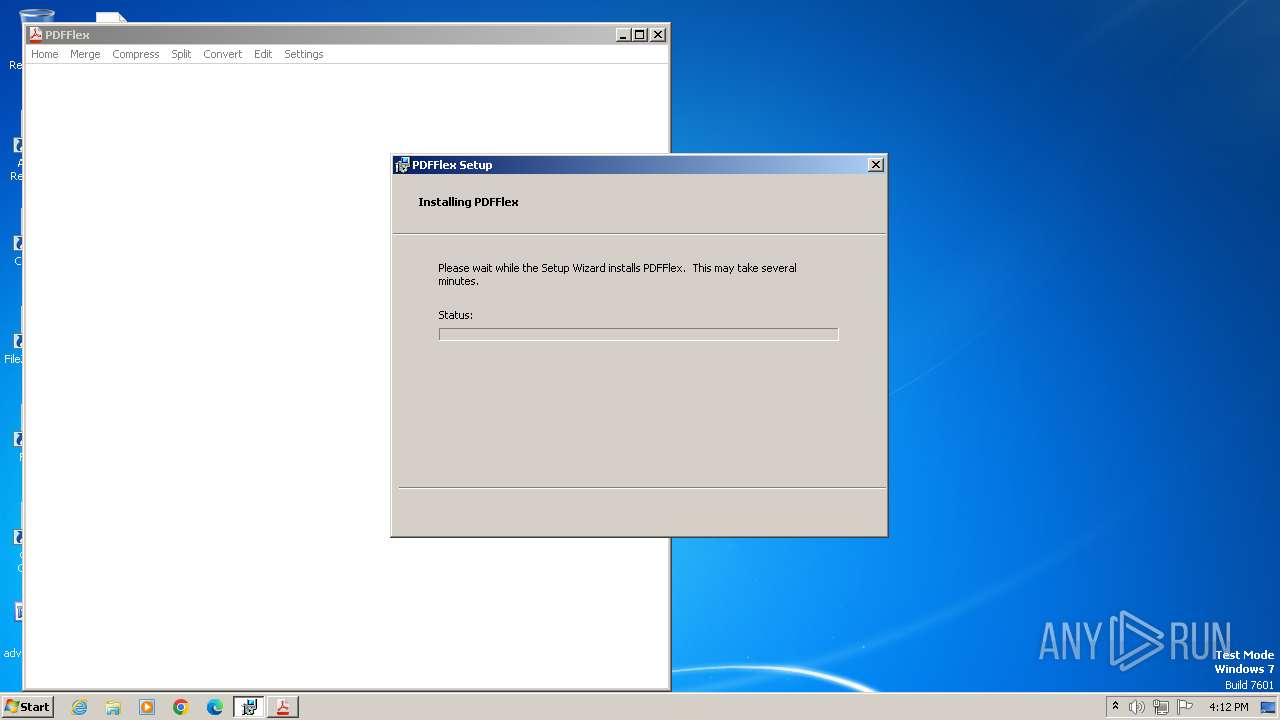Click the PDFFlex window title bar icon
This screenshot has width=1280, height=720.
coord(36,34)
